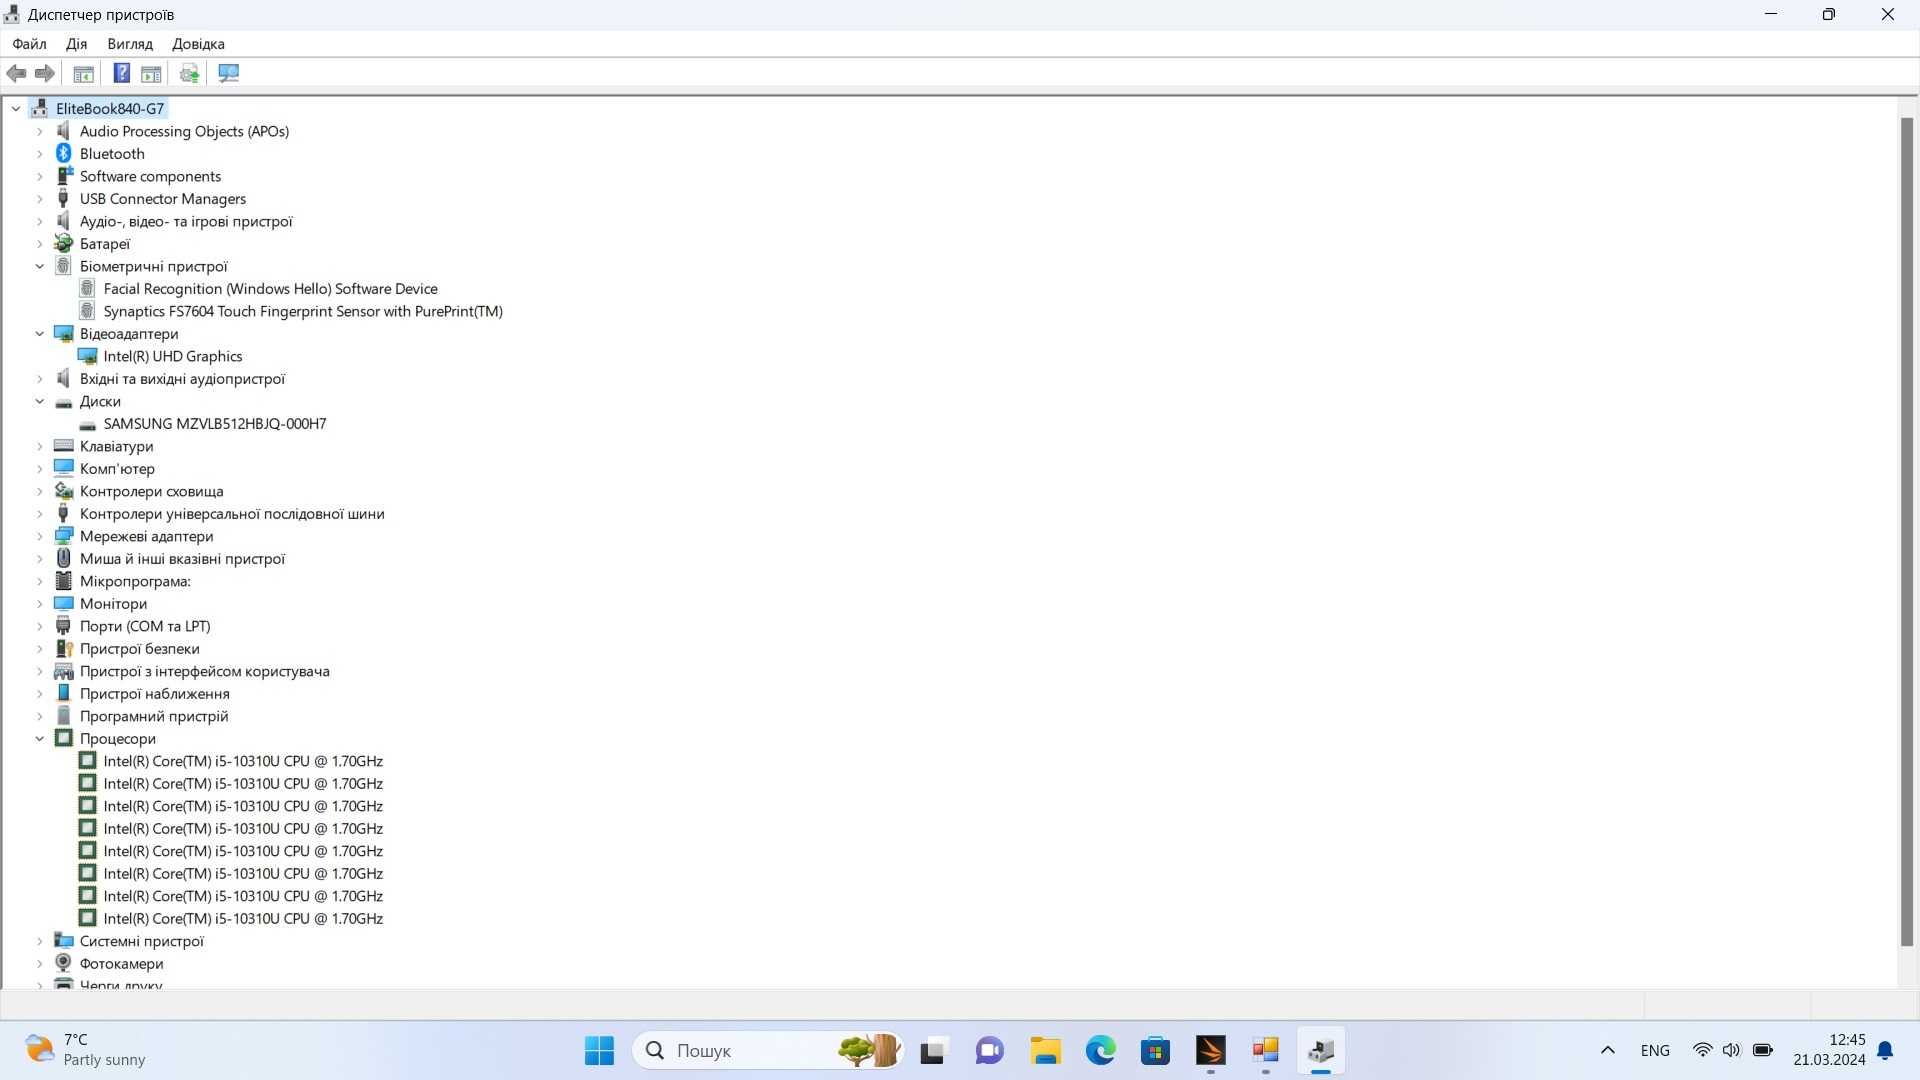Select the first Intel Core i5-10310U processor entry
The height and width of the screenshot is (1080, 1920).
coord(243,761)
